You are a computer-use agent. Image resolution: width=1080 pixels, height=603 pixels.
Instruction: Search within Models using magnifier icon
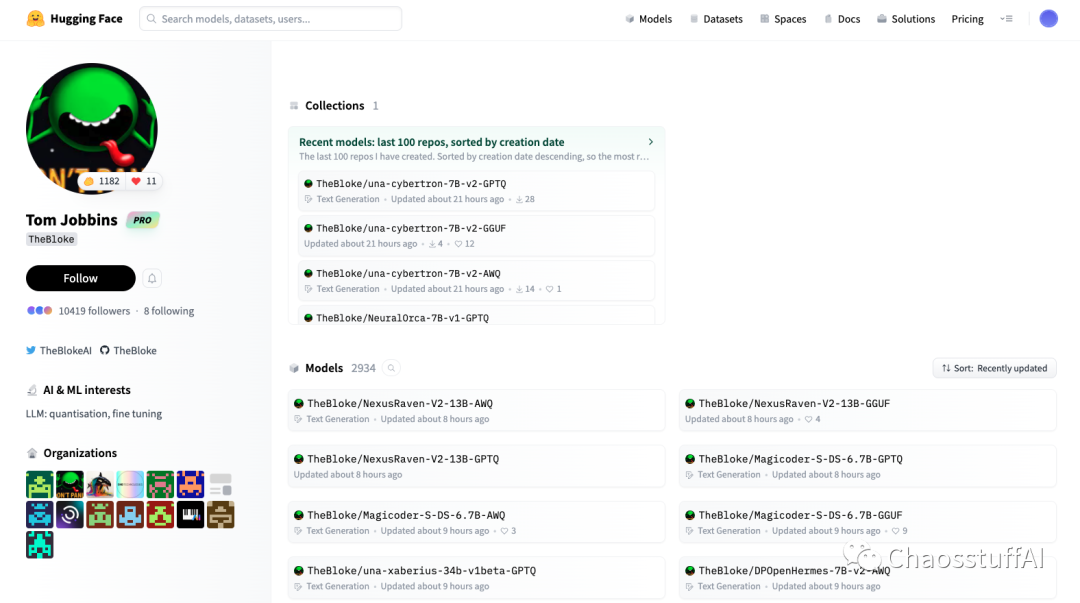tap(391, 368)
